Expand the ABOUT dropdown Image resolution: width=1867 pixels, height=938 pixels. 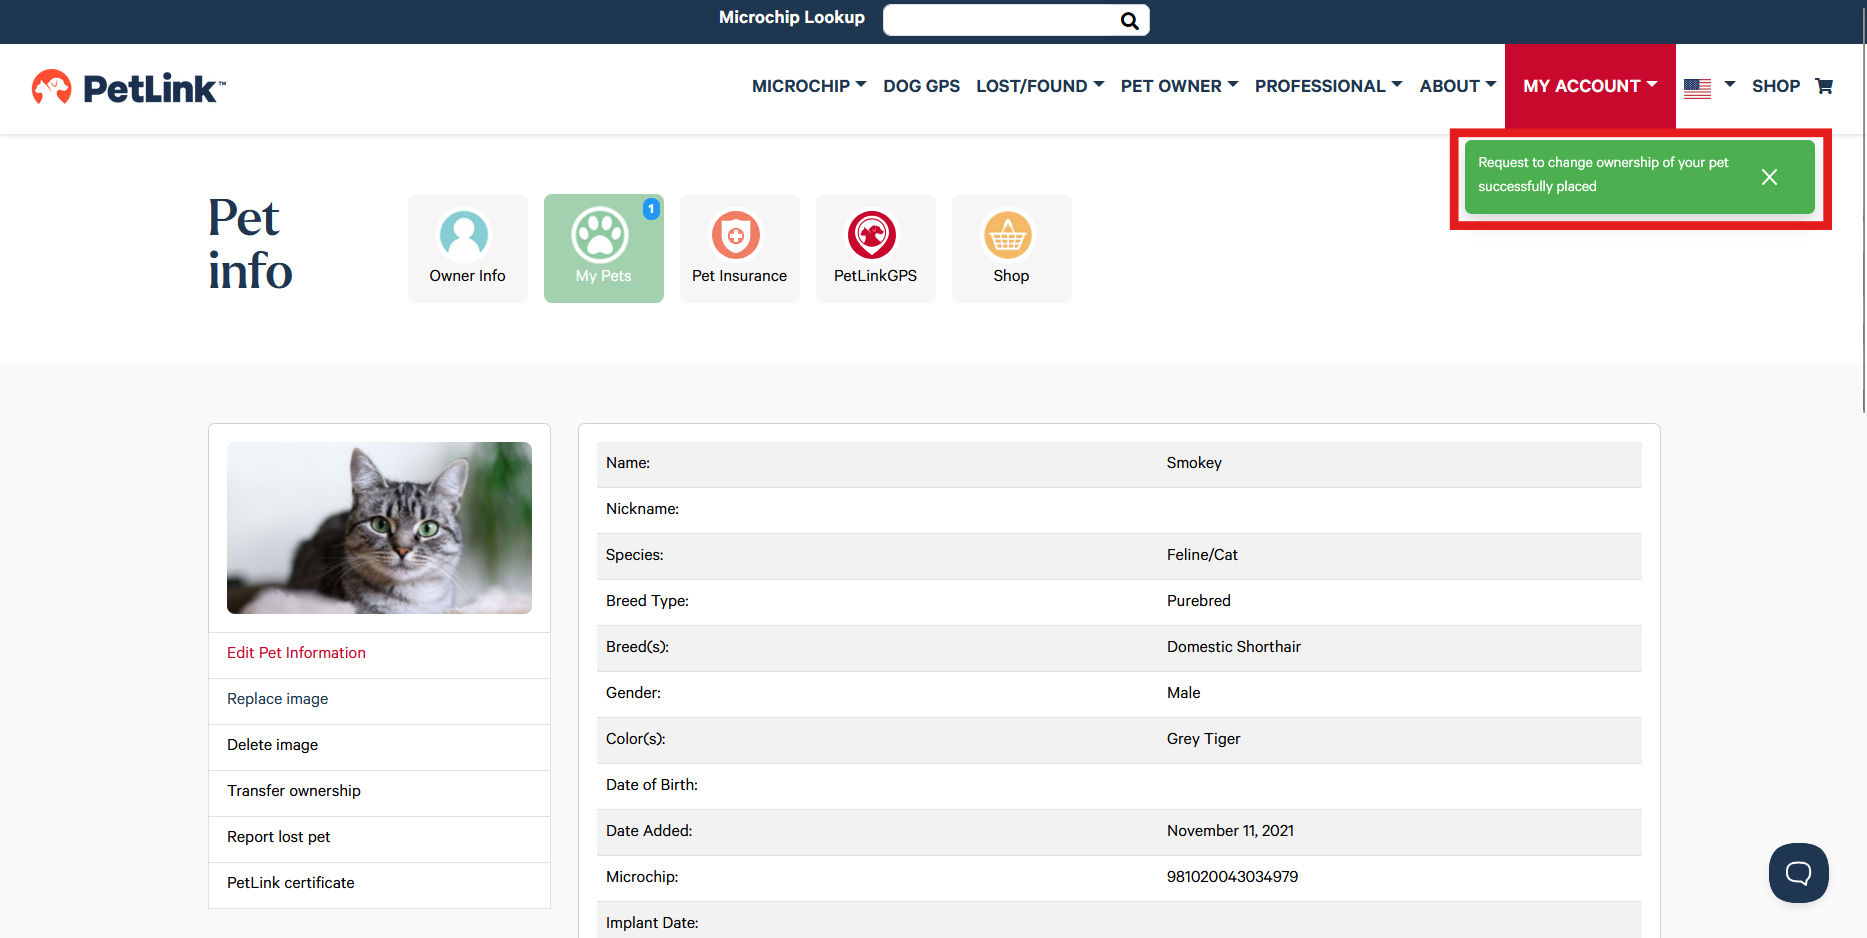[1457, 86]
